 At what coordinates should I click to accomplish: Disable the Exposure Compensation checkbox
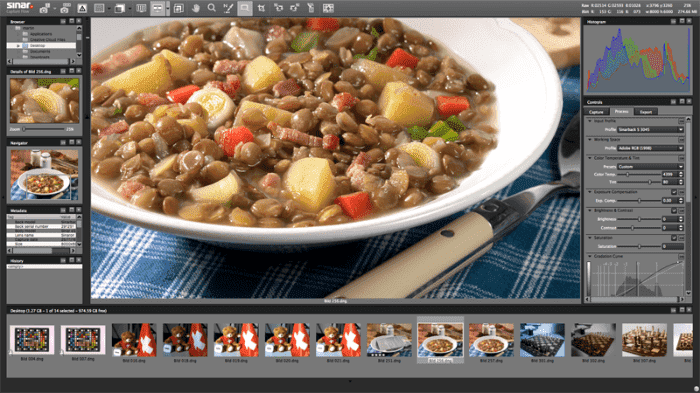[x=674, y=192]
